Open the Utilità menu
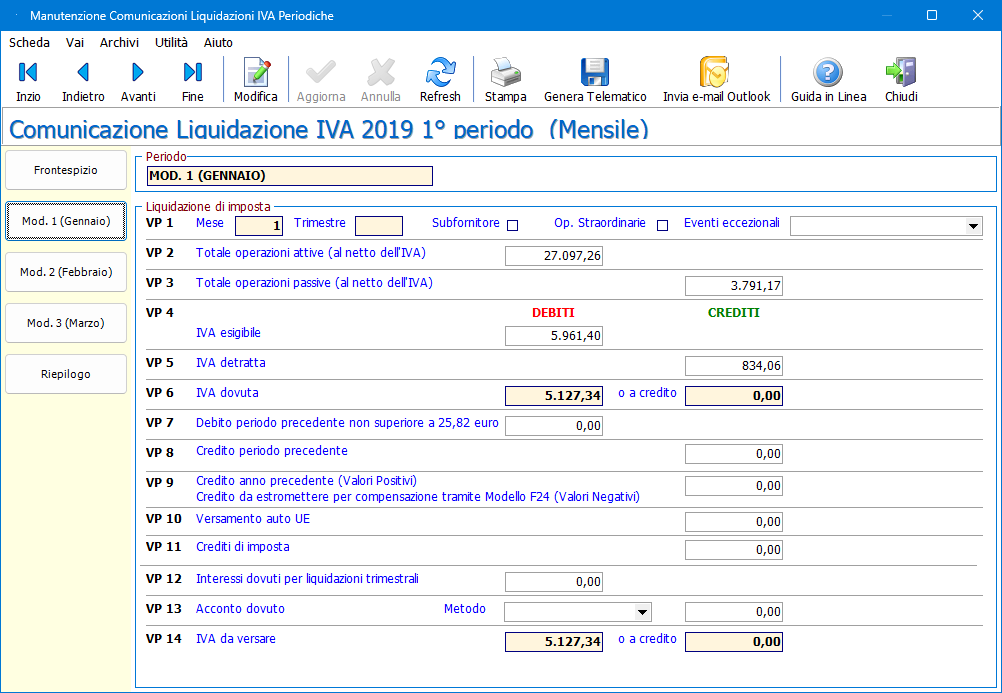This screenshot has height=693, width=1002. click(171, 42)
